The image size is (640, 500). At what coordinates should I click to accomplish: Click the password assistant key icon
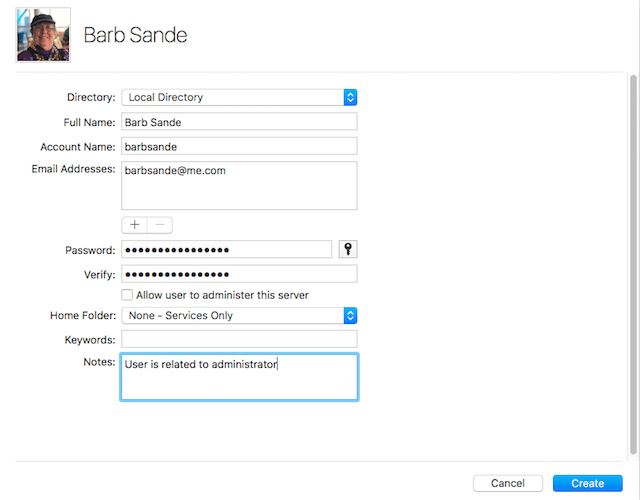click(x=348, y=250)
